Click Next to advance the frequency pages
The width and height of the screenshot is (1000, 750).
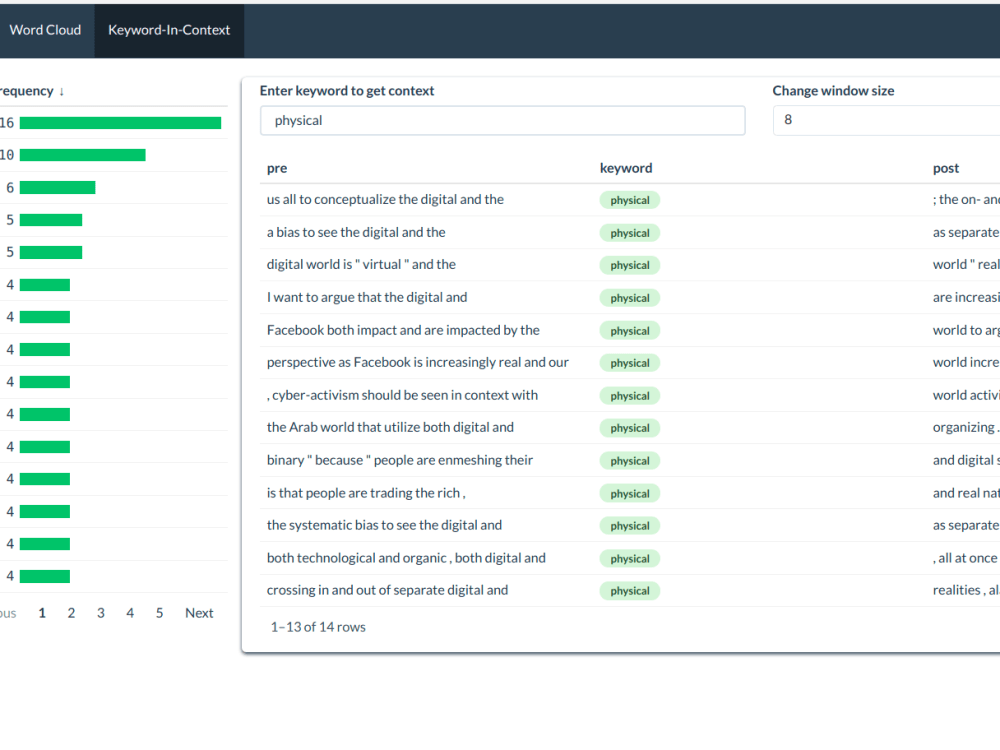(198, 613)
